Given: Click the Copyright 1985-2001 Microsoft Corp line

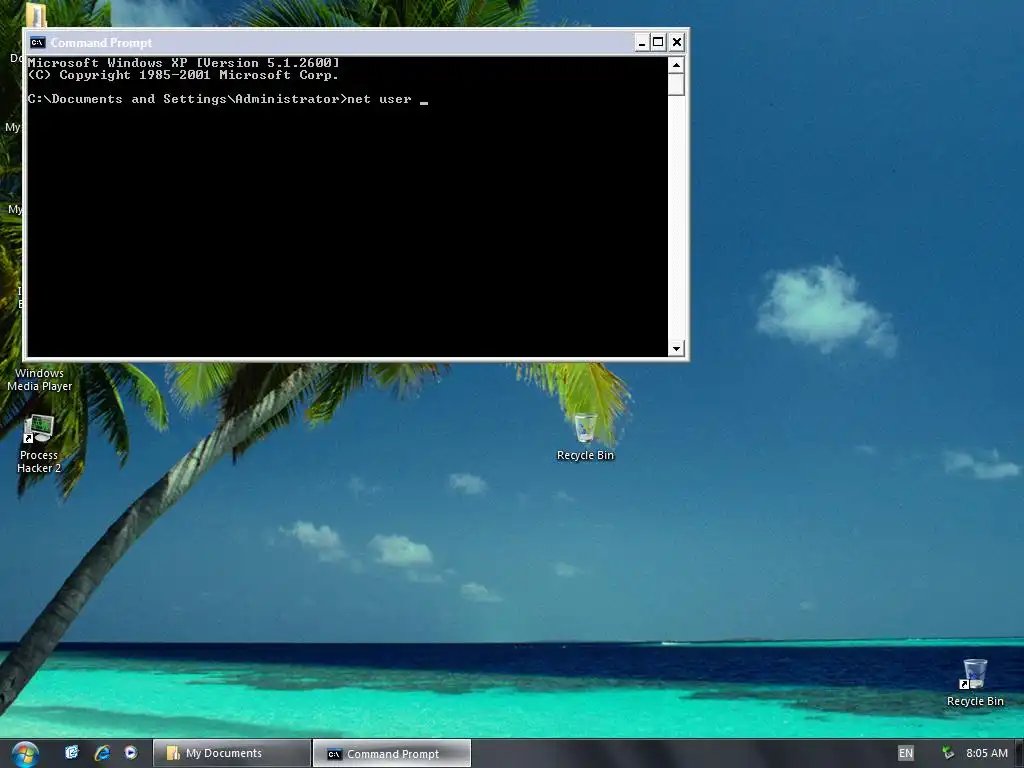Looking at the screenshot, I should pyautogui.click(x=184, y=75).
